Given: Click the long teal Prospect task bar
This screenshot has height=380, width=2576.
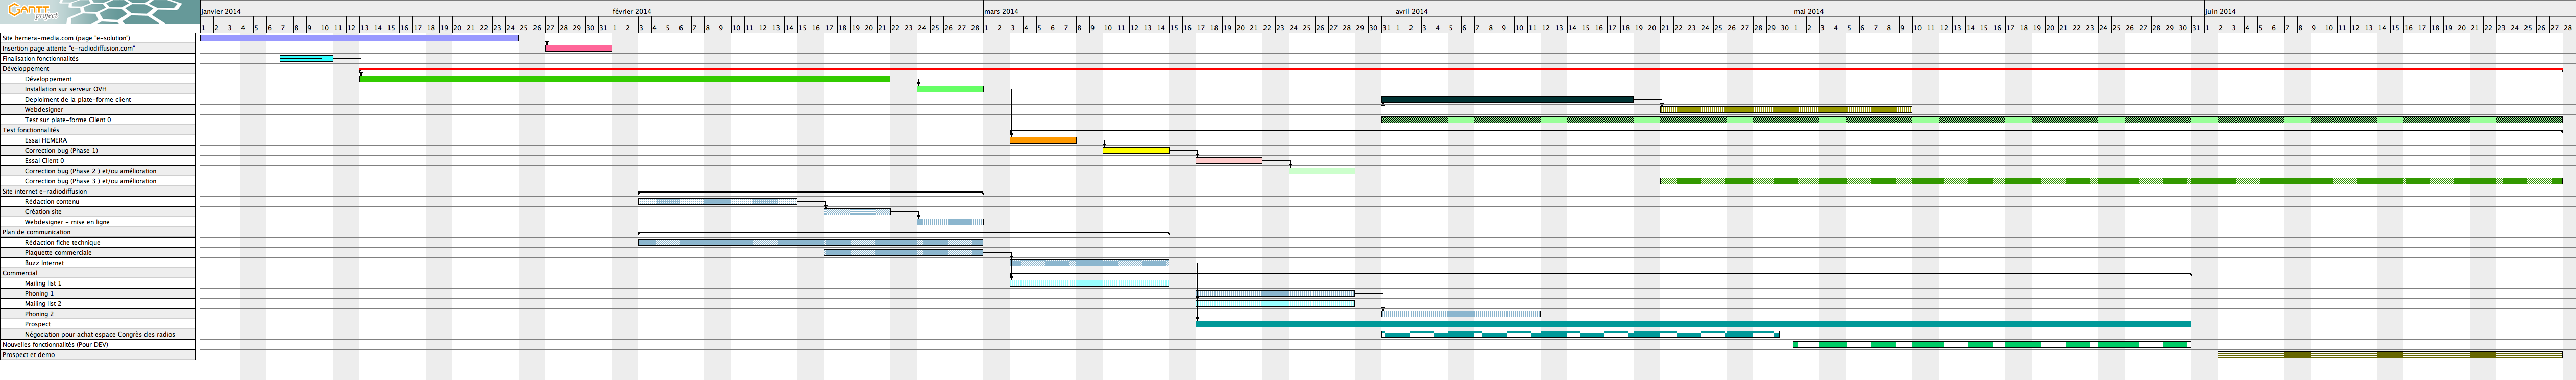Looking at the screenshot, I should tap(1692, 324).
